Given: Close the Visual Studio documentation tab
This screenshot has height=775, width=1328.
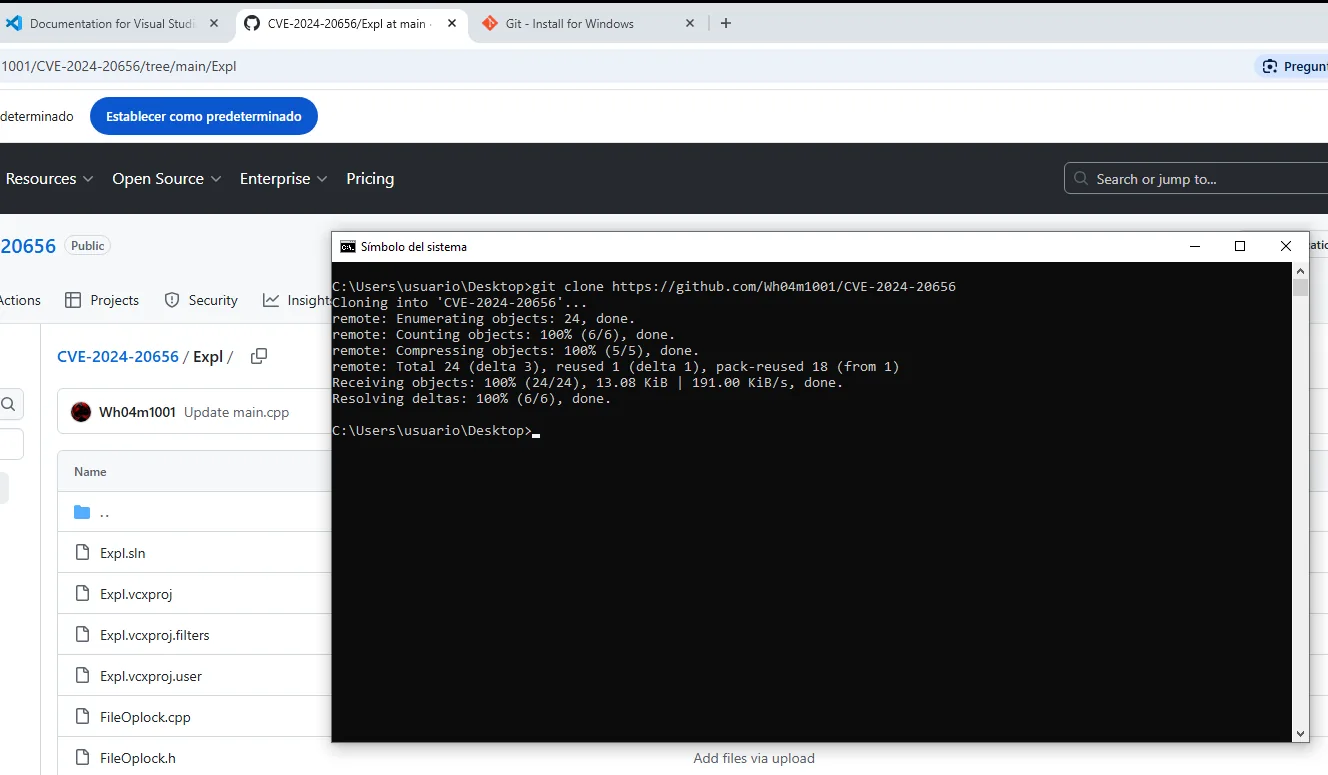Looking at the screenshot, I should [x=214, y=23].
